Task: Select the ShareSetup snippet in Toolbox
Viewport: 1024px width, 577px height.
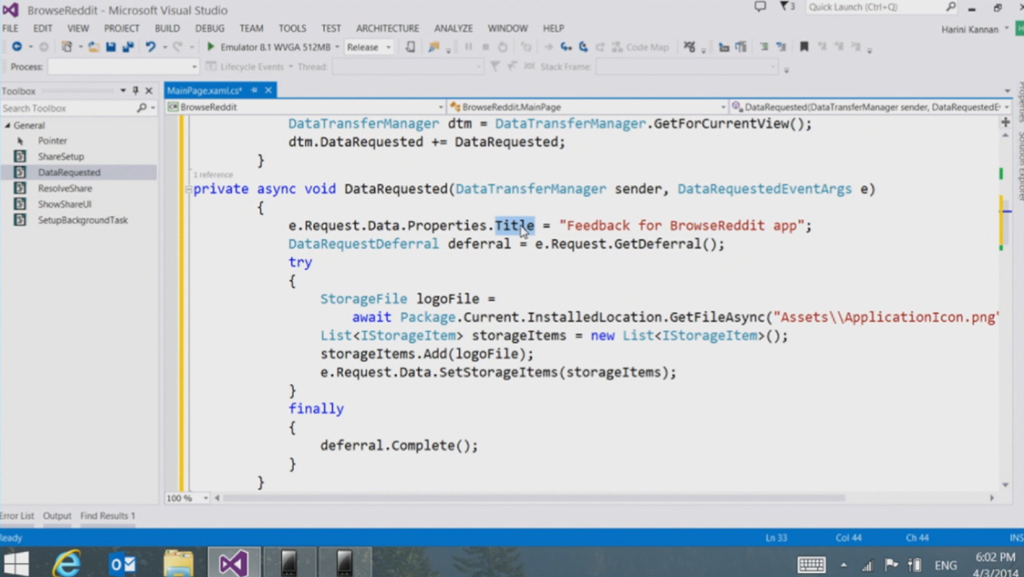Action: pos(61,157)
